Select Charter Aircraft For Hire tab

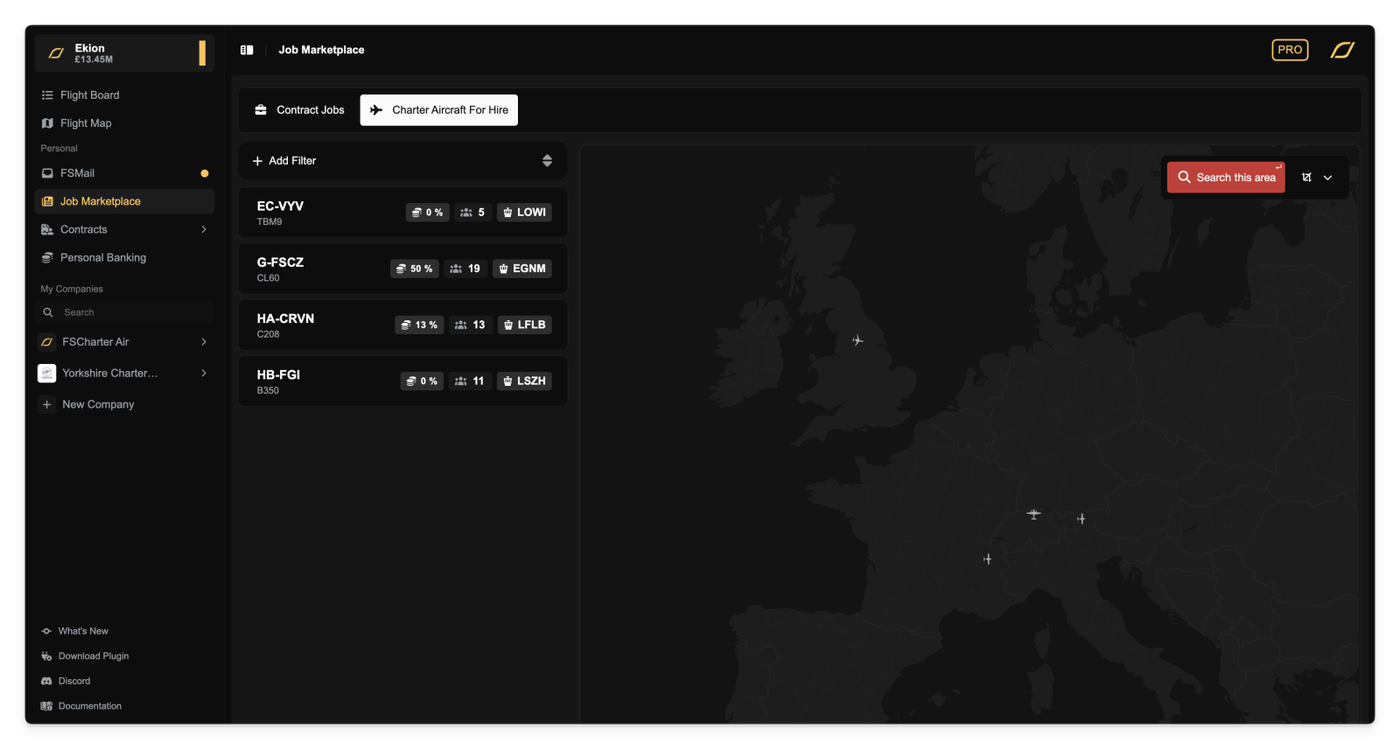click(x=439, y=110)
